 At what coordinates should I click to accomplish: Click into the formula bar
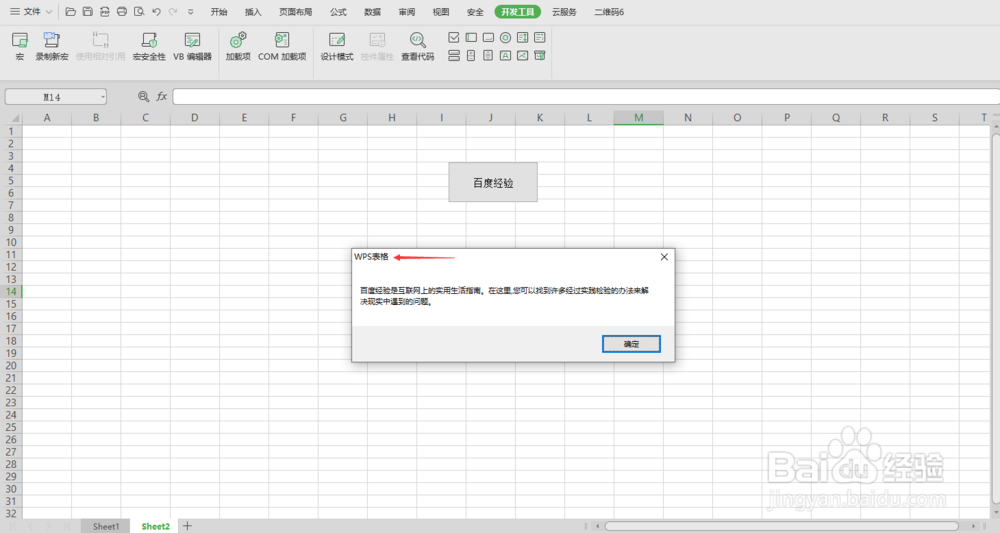coord(585,97)
